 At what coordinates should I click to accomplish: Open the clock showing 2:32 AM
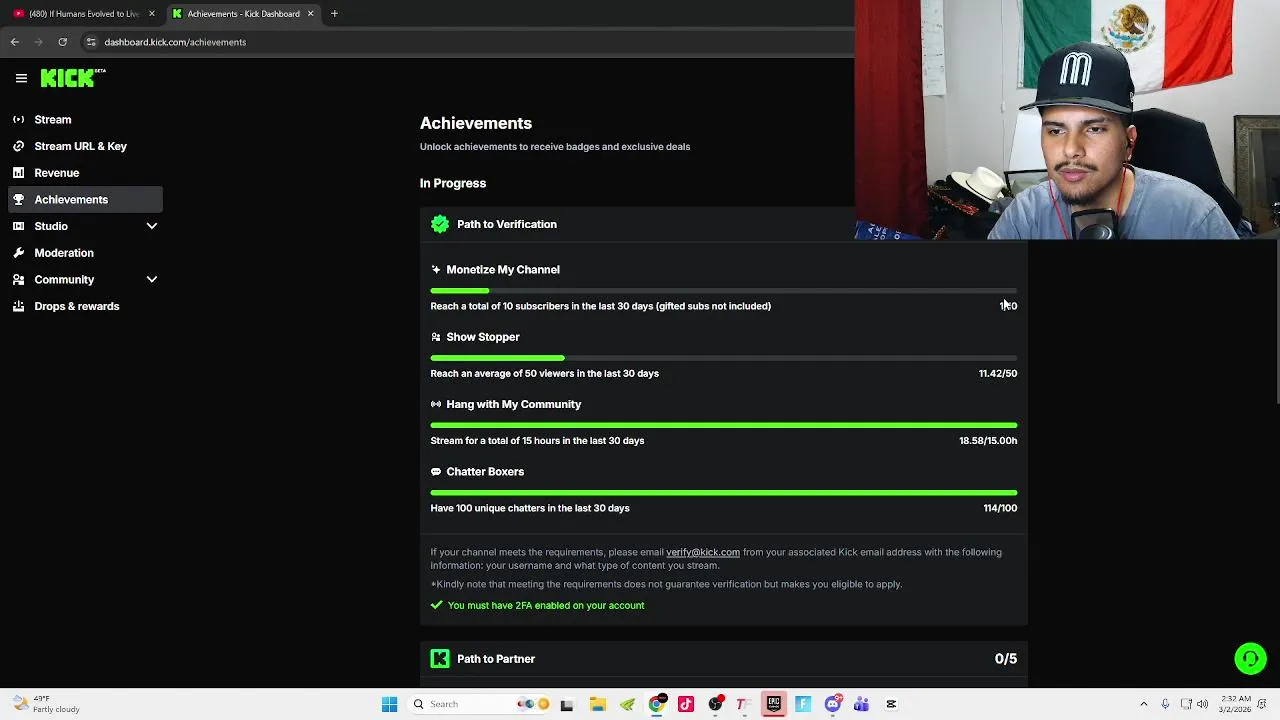point(1236,704)
